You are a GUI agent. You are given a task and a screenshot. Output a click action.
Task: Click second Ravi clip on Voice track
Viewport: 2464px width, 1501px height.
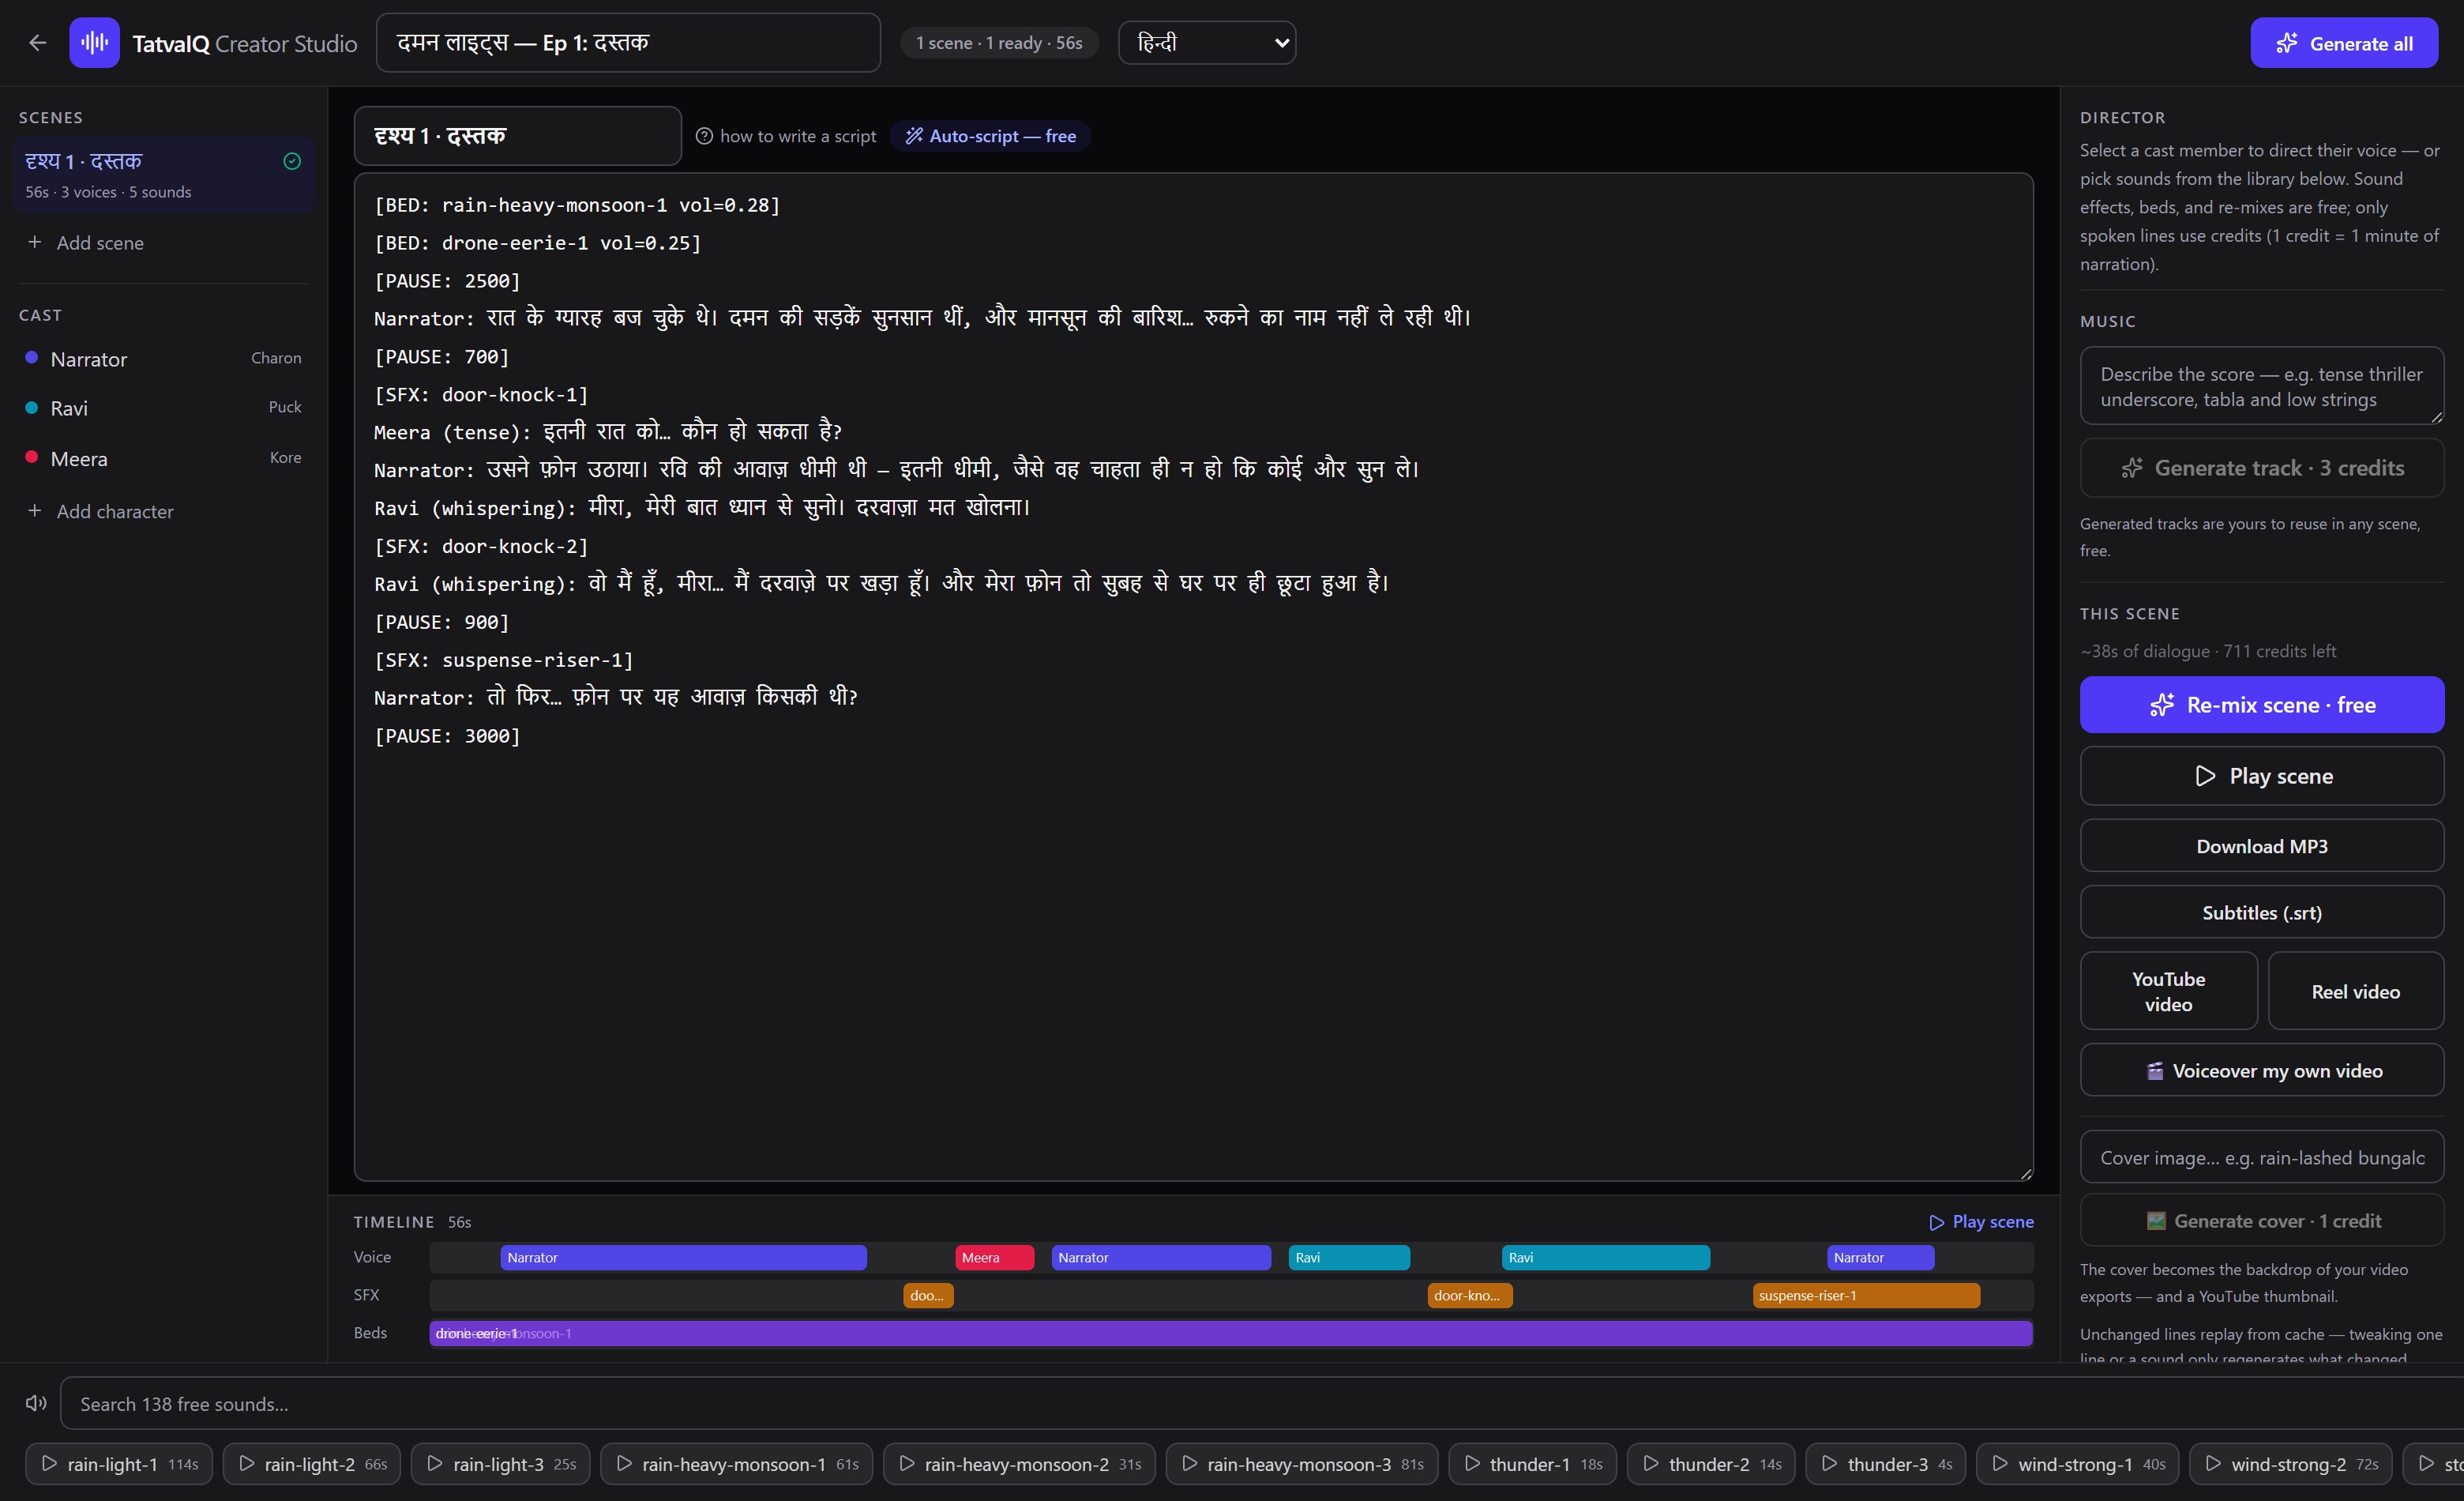point(1606,1257)
